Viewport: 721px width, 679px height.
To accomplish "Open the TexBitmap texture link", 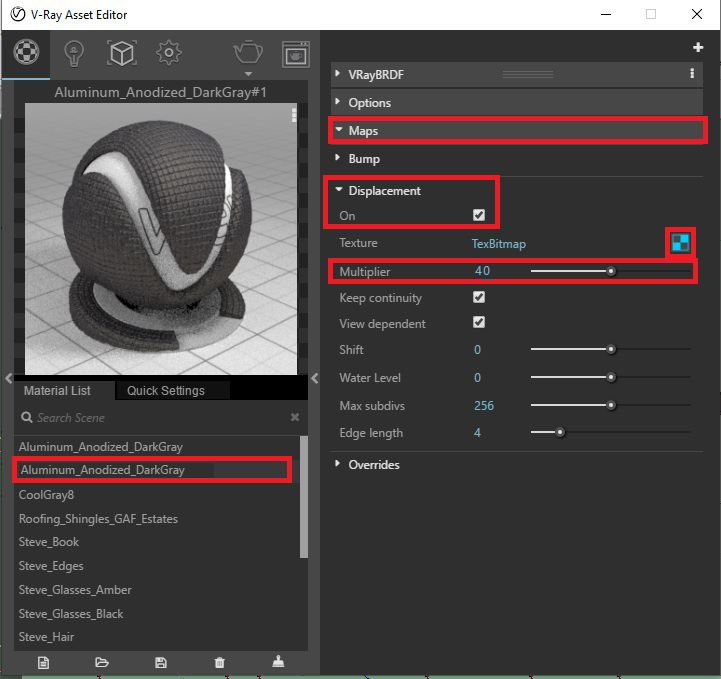I will pyautogui.click(x=498, y=244).
